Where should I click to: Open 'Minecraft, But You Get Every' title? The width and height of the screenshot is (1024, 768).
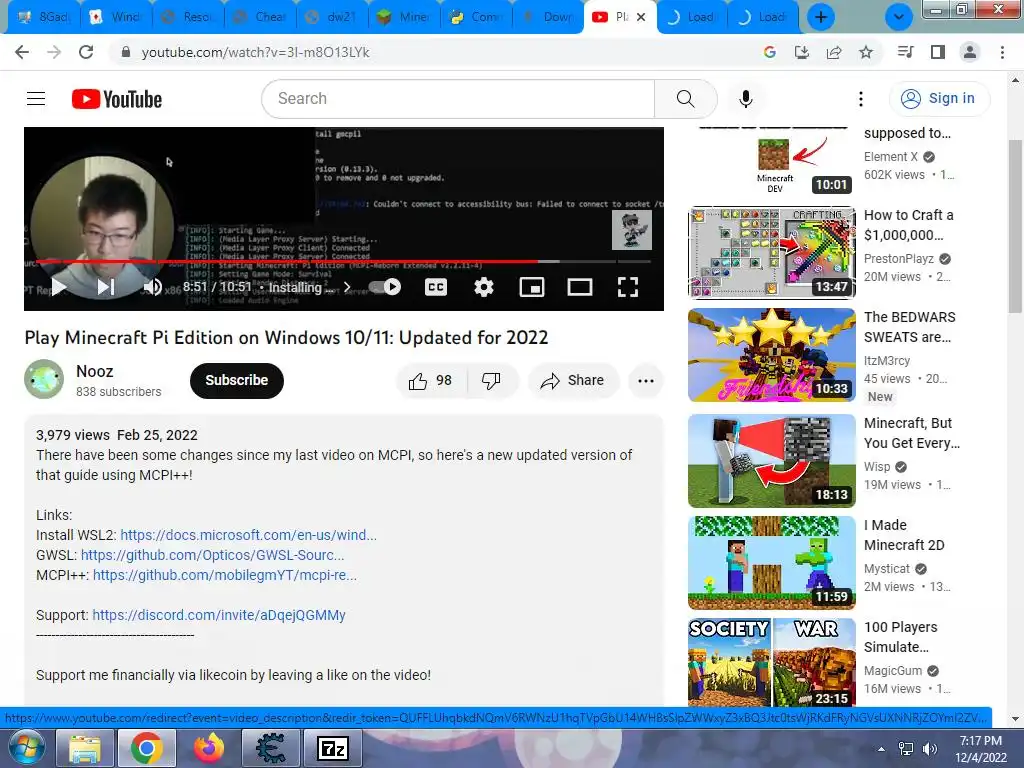(912, 433)
